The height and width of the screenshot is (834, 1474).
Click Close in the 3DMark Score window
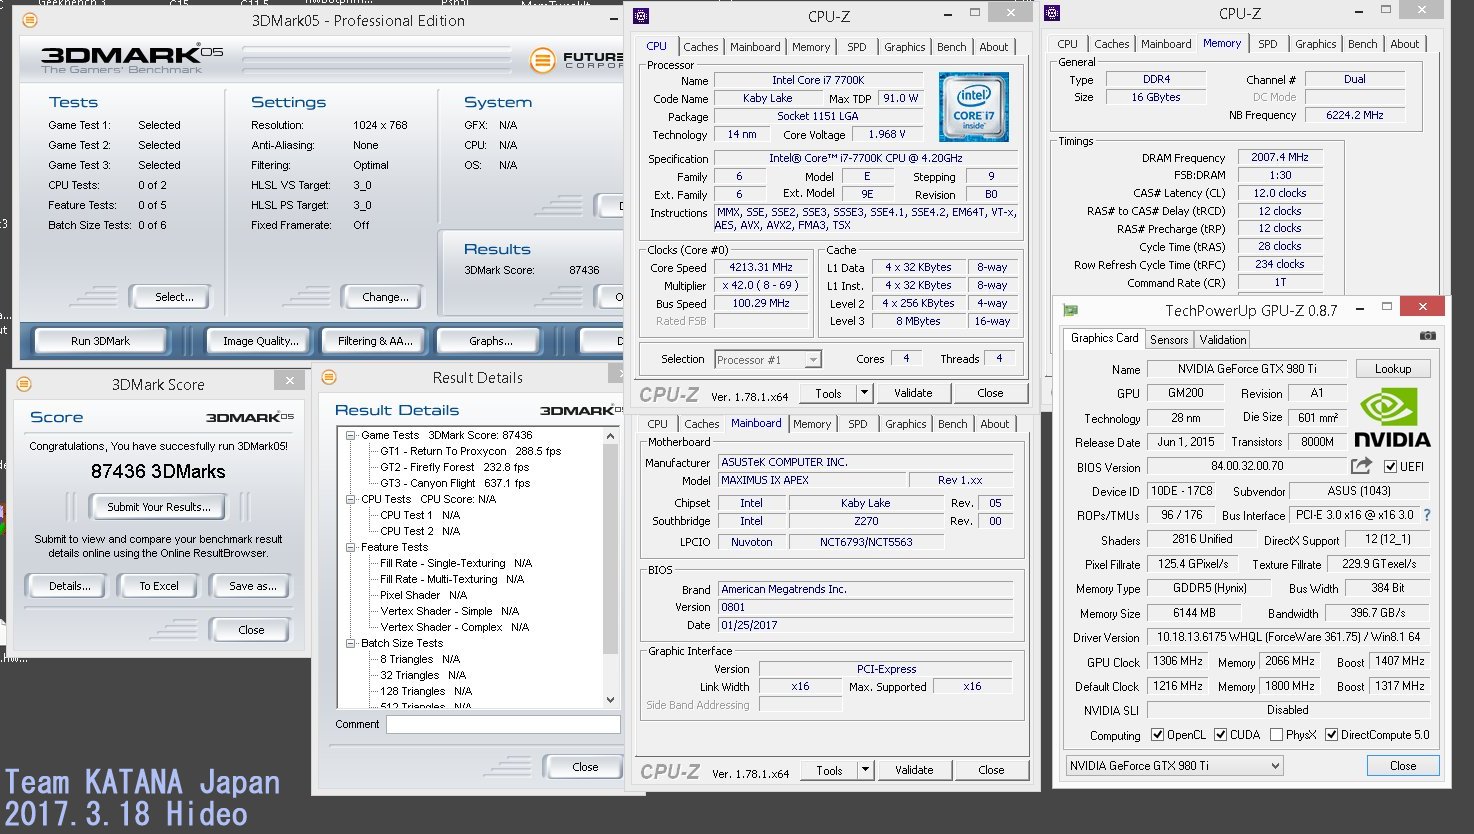pyautogui.click(x=251, y=630)
